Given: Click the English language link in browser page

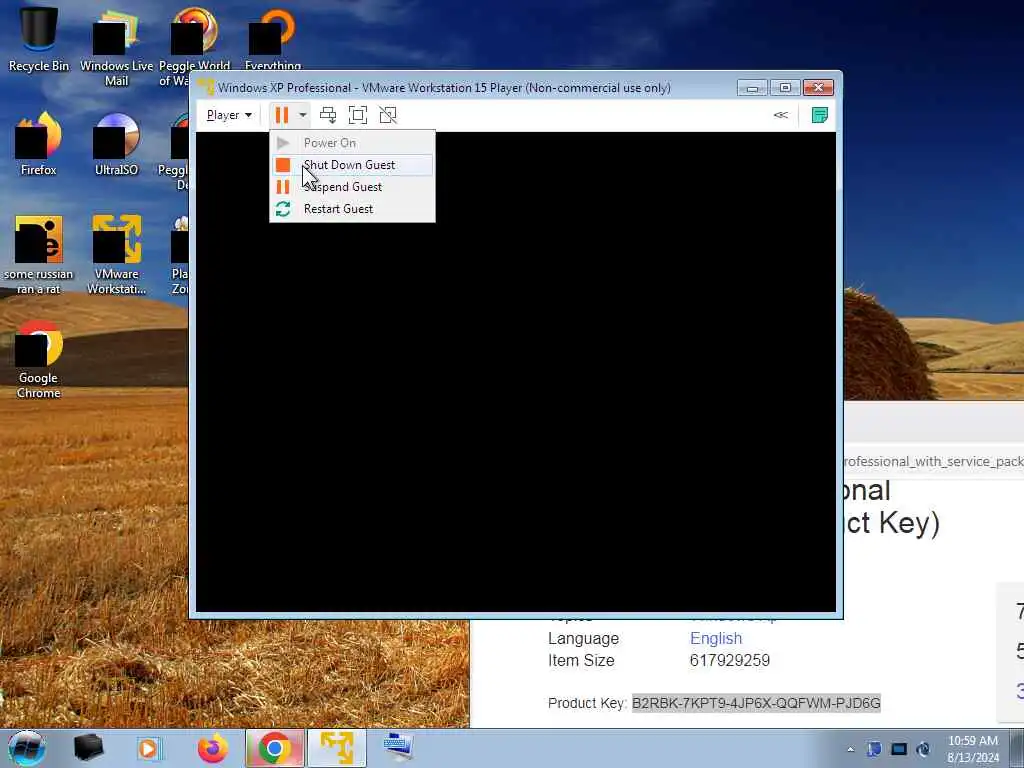Looking at the screenshot, I should point(716,638).
